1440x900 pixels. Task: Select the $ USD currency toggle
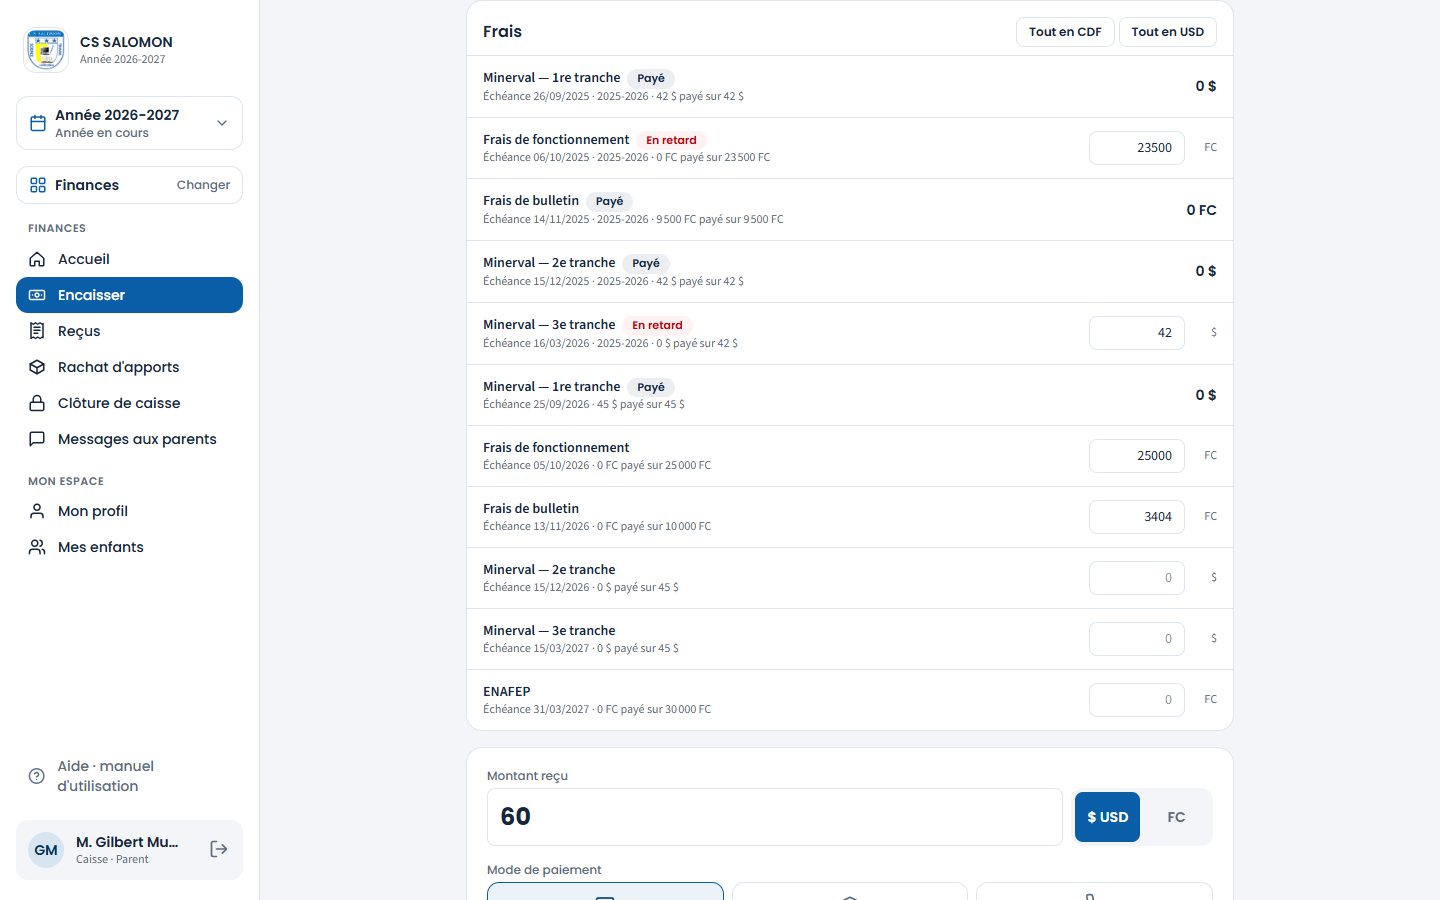coord(1107,817)
